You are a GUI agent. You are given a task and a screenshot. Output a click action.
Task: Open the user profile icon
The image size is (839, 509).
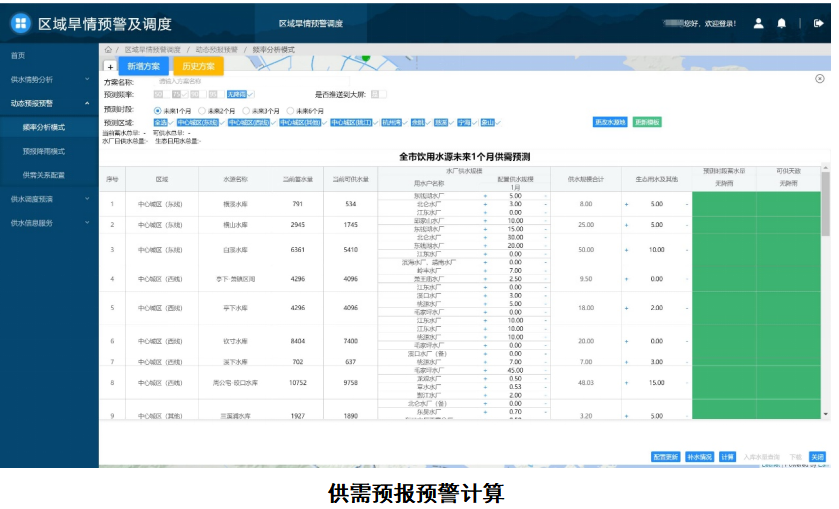pyautogui.click(x=758, y=24)
